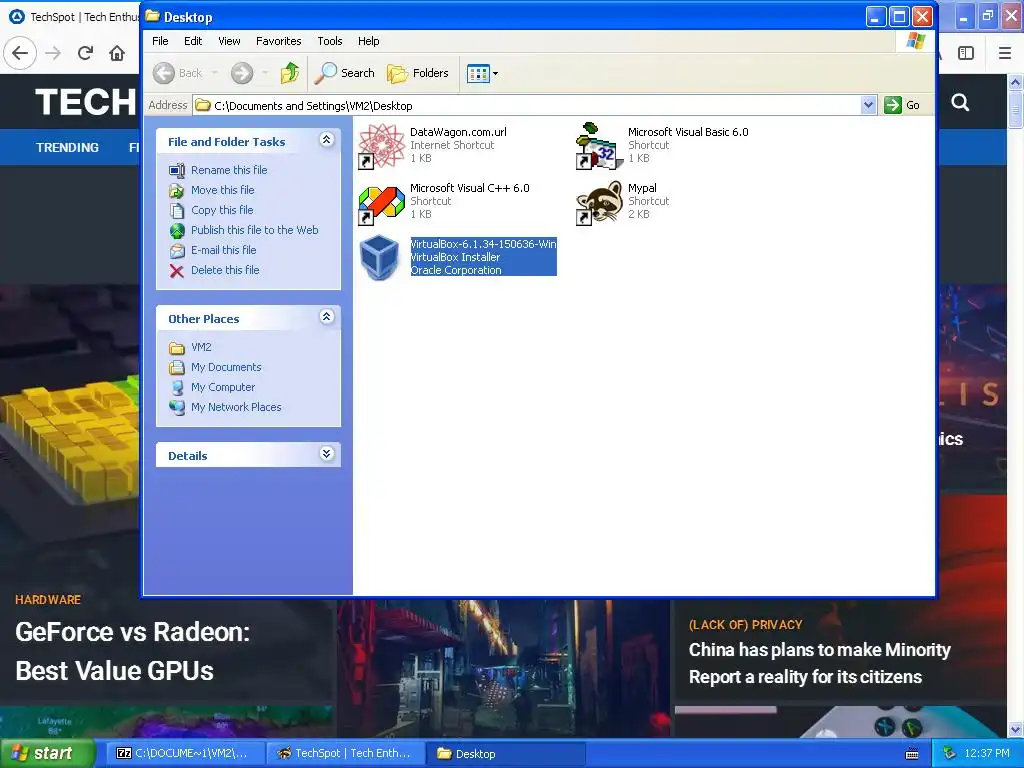Open My Computer in Other Places
1024x768 pixels.
click(223, 387)
